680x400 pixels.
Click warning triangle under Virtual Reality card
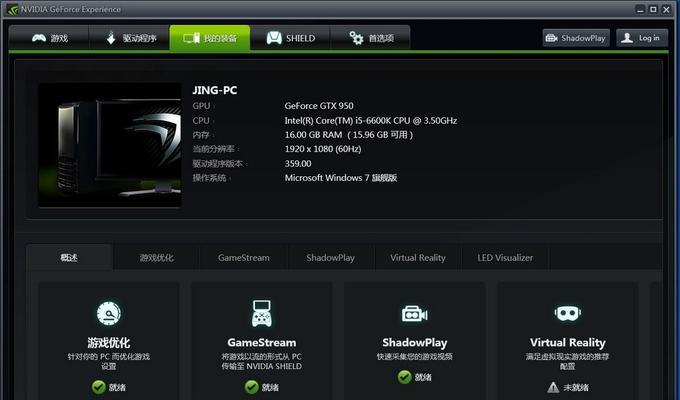pyautogui.click(x=553, y=387)
